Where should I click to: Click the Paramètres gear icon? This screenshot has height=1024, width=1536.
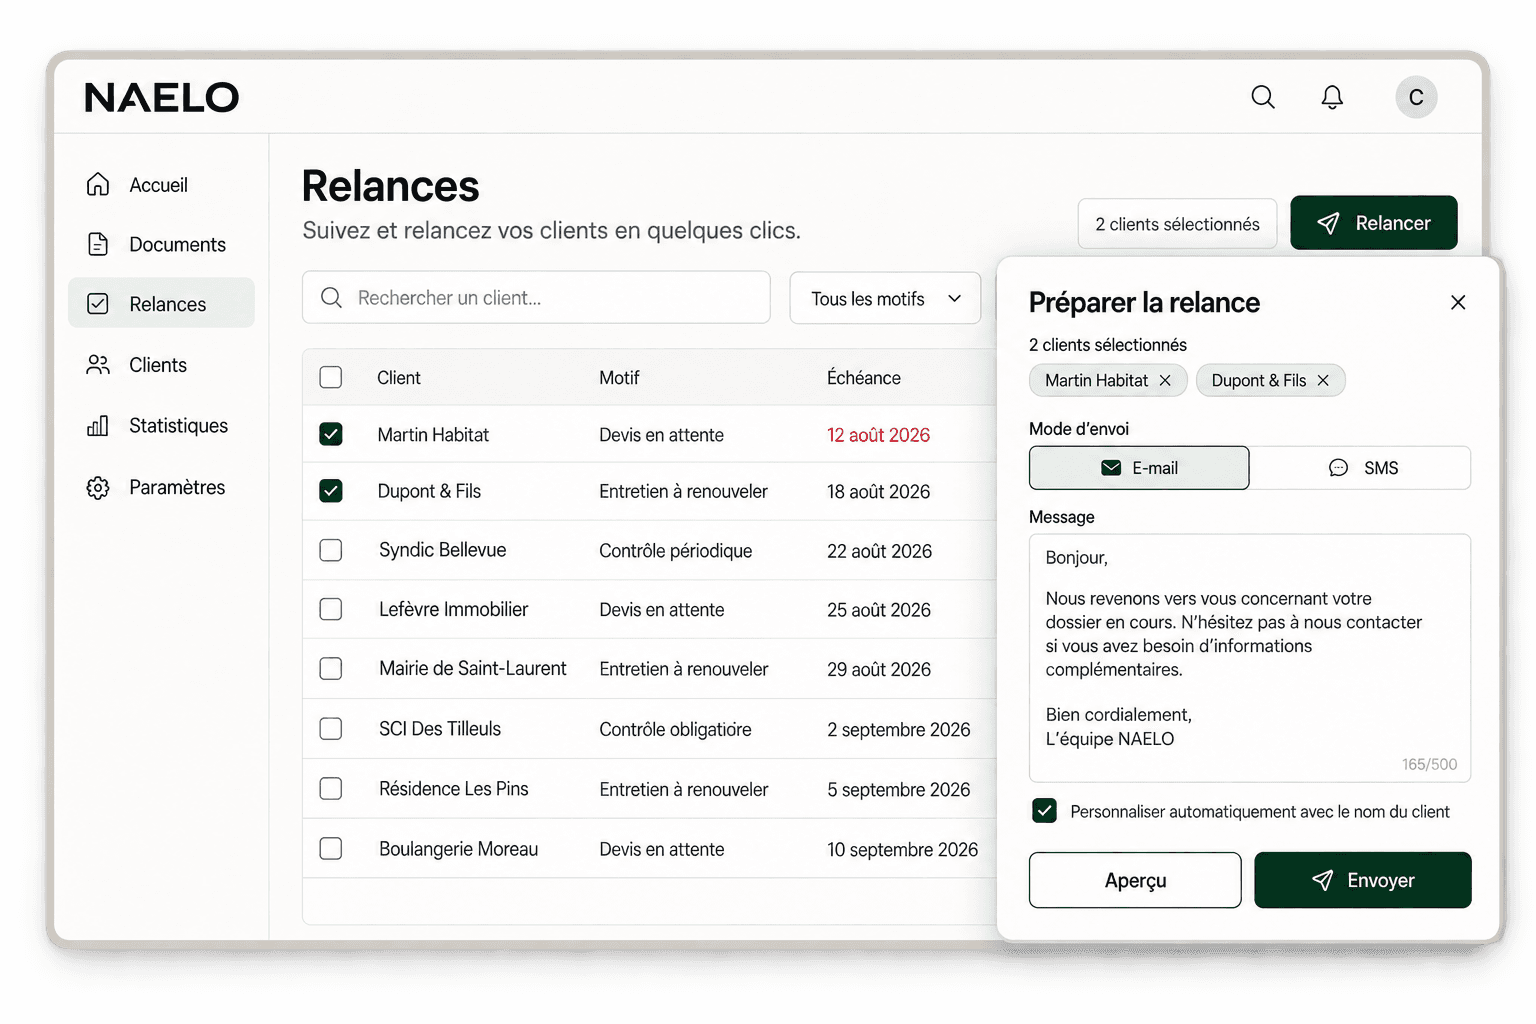coord(98,488)
